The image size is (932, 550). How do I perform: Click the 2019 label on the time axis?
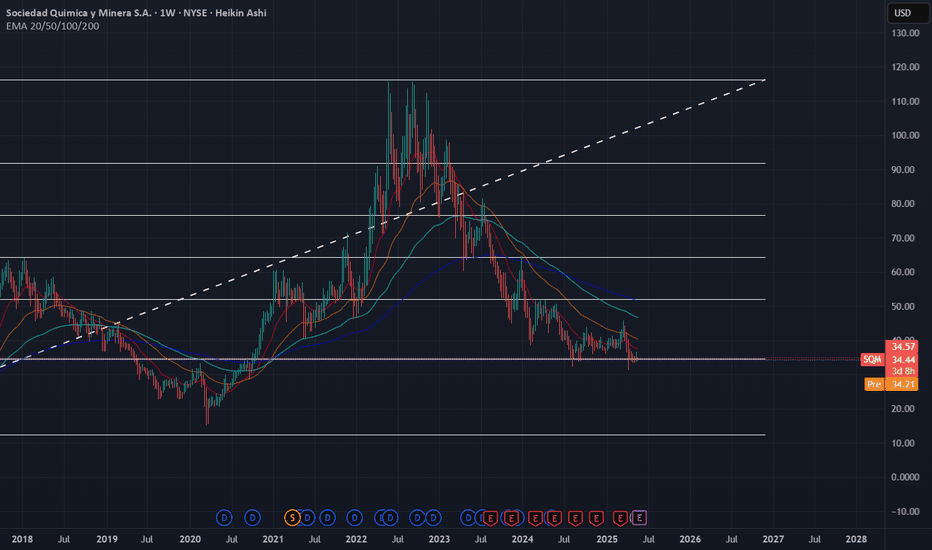click(107, 539)
